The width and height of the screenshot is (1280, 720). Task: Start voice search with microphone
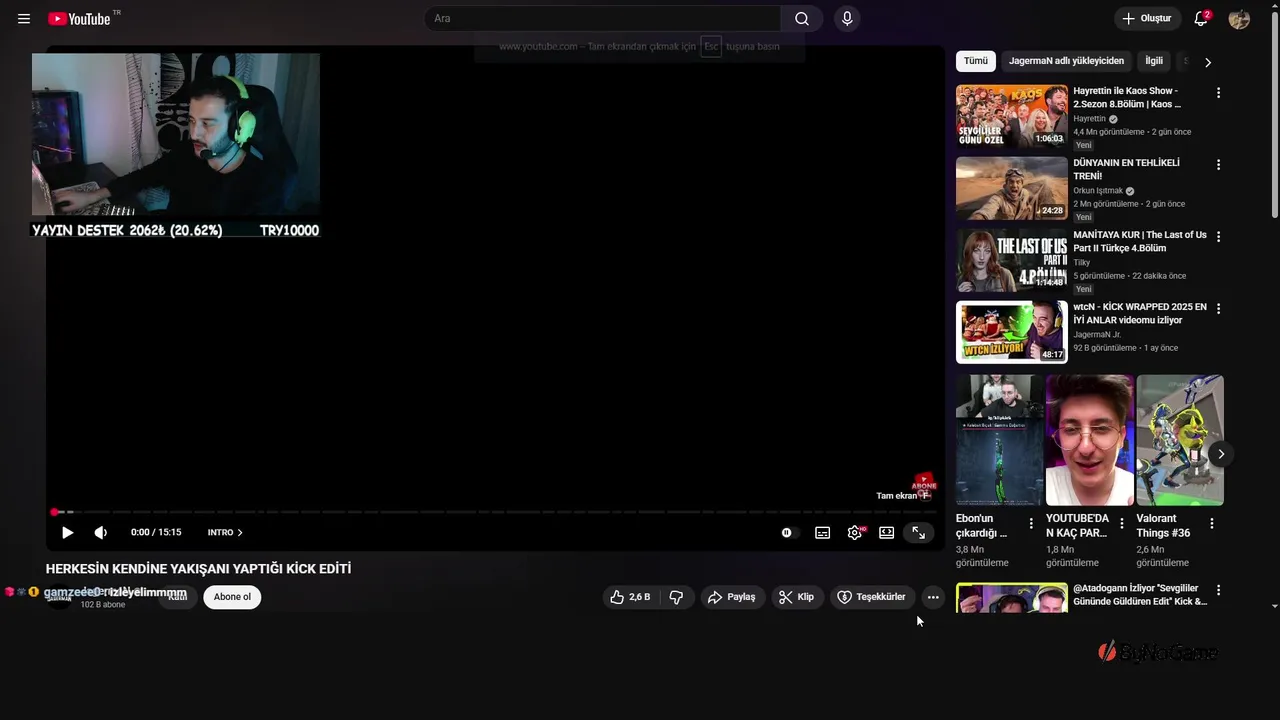pos(847,19)
